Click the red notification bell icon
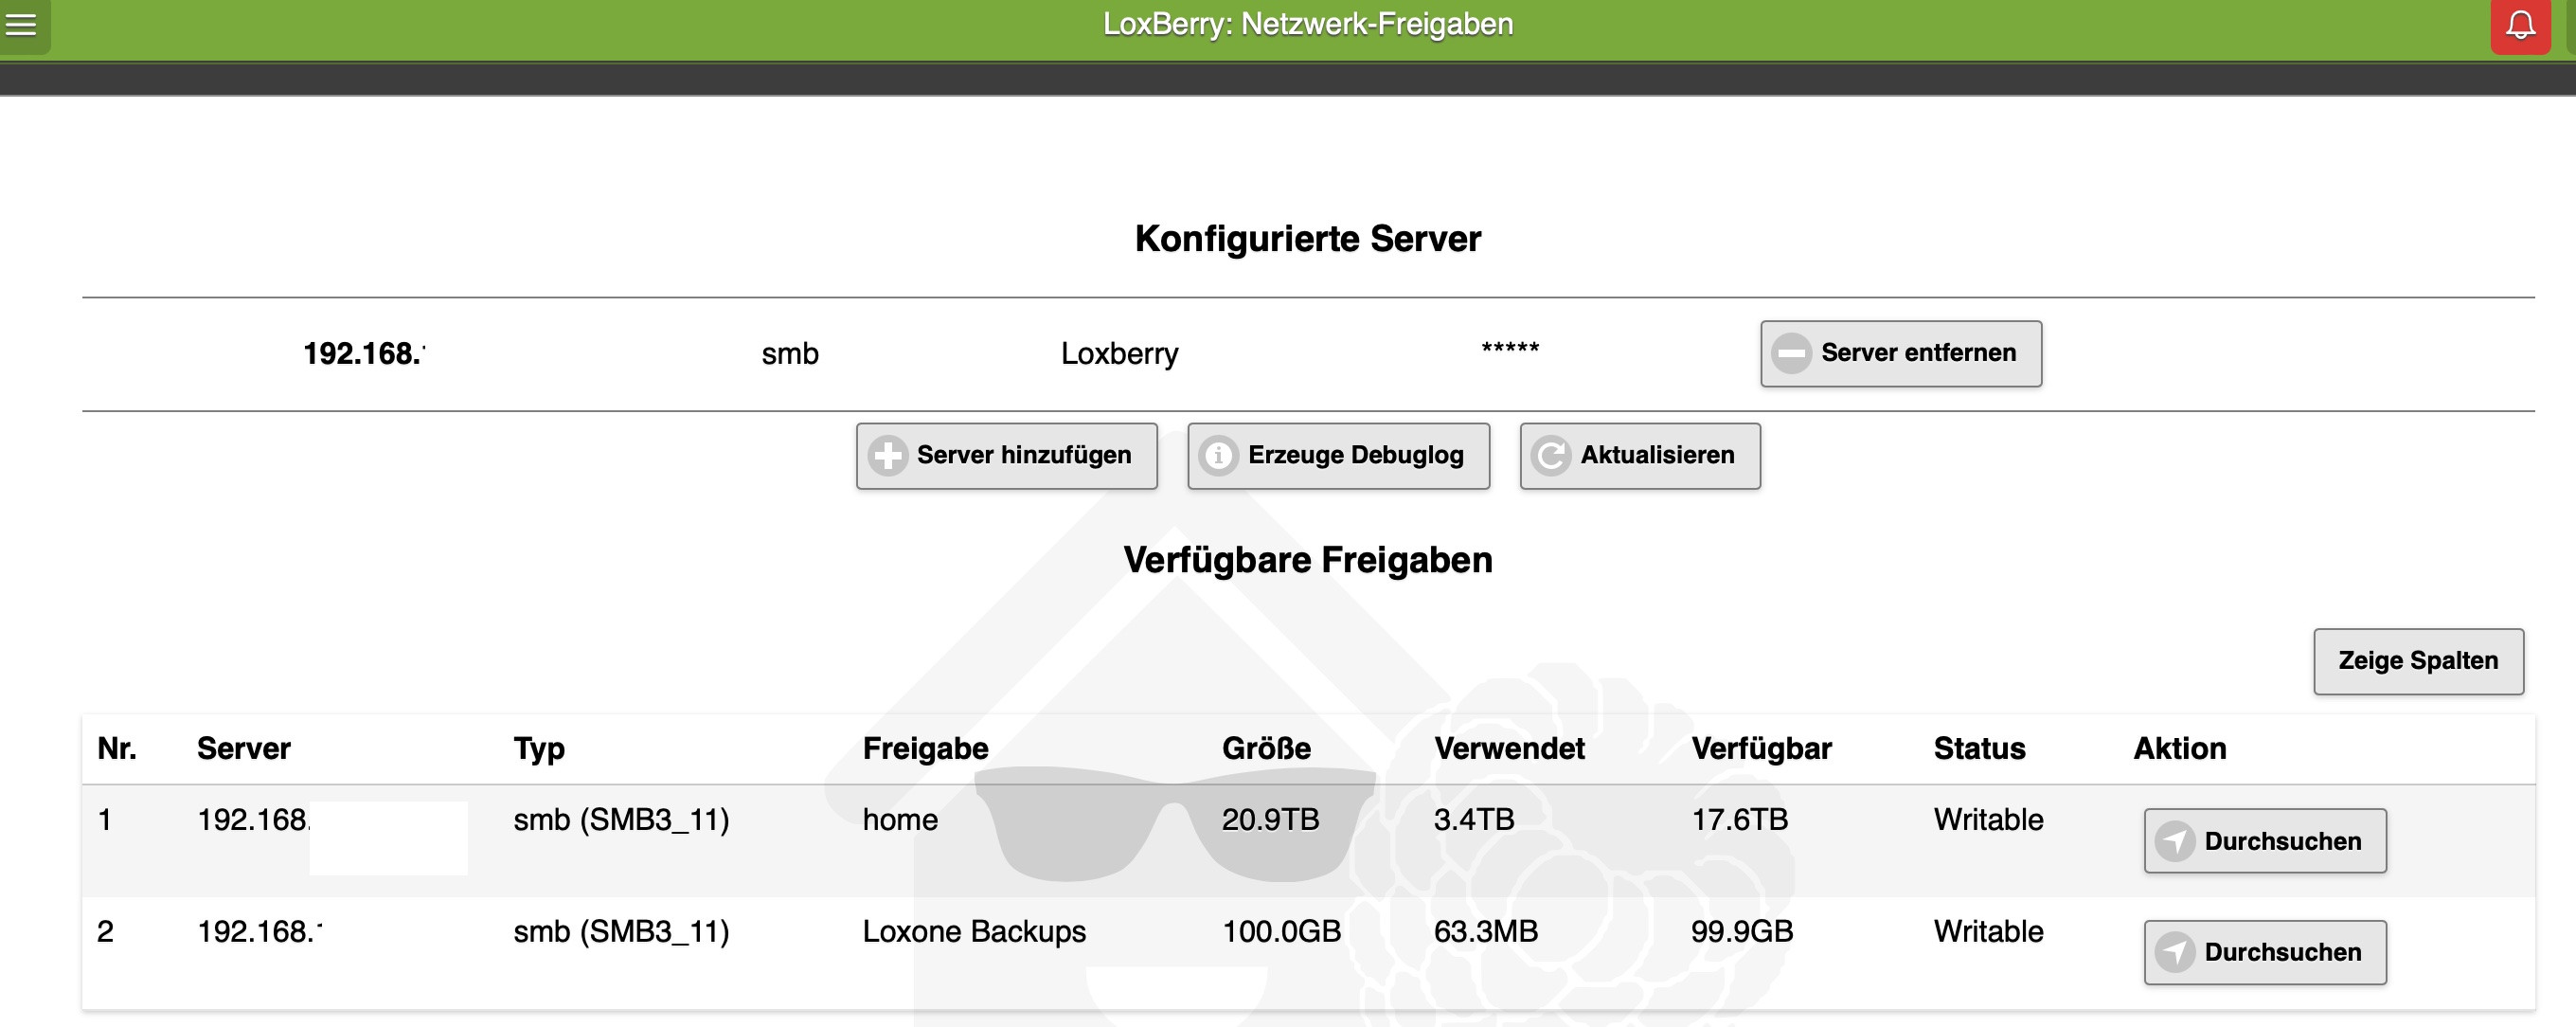The image size is (2576, 1027). coord(2520,25)
